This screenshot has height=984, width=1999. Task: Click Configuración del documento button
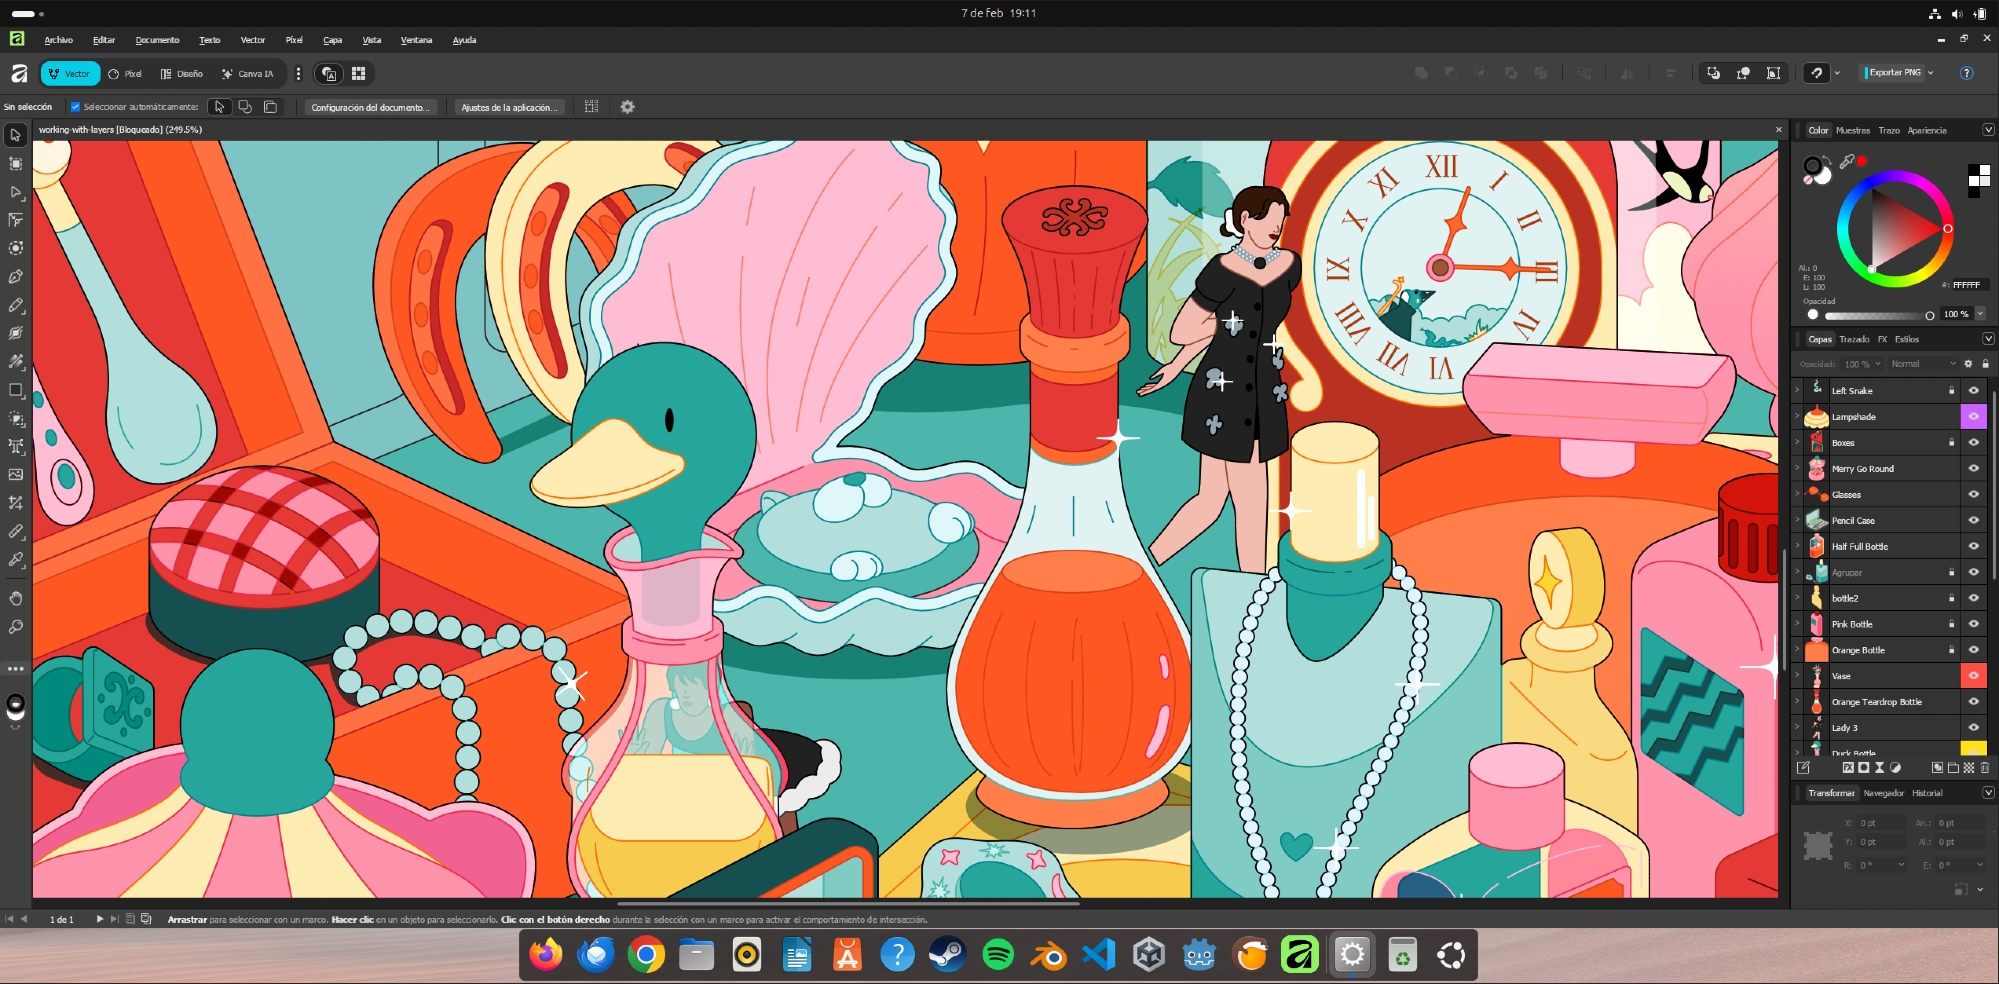[x=370, y=107]
